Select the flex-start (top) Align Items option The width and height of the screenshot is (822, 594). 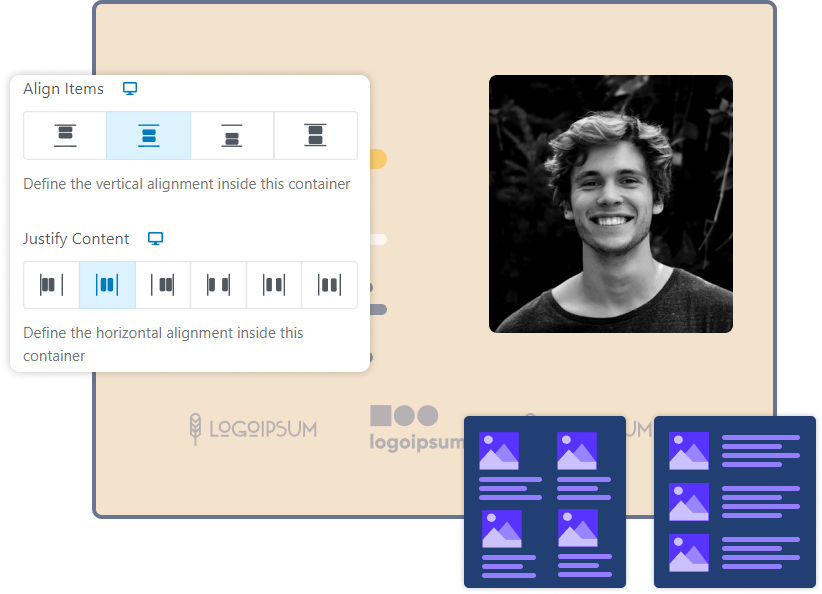click(x=65, y=136)
